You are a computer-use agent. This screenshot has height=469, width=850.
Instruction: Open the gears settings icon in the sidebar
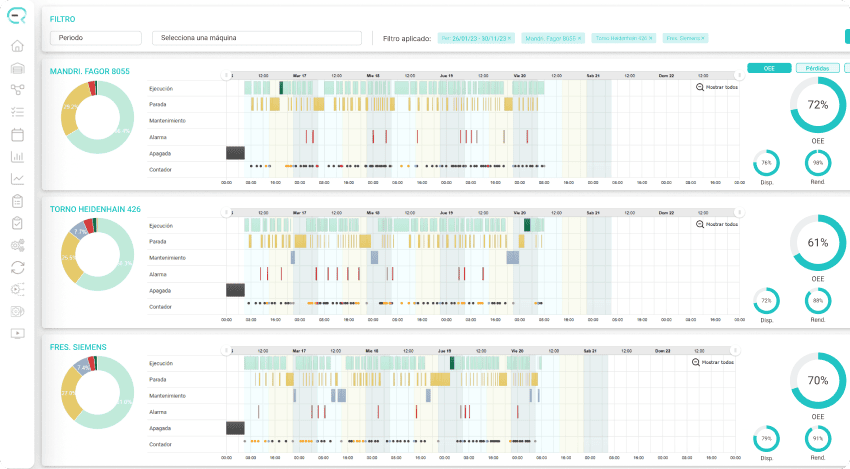click(x=17, y=246)
